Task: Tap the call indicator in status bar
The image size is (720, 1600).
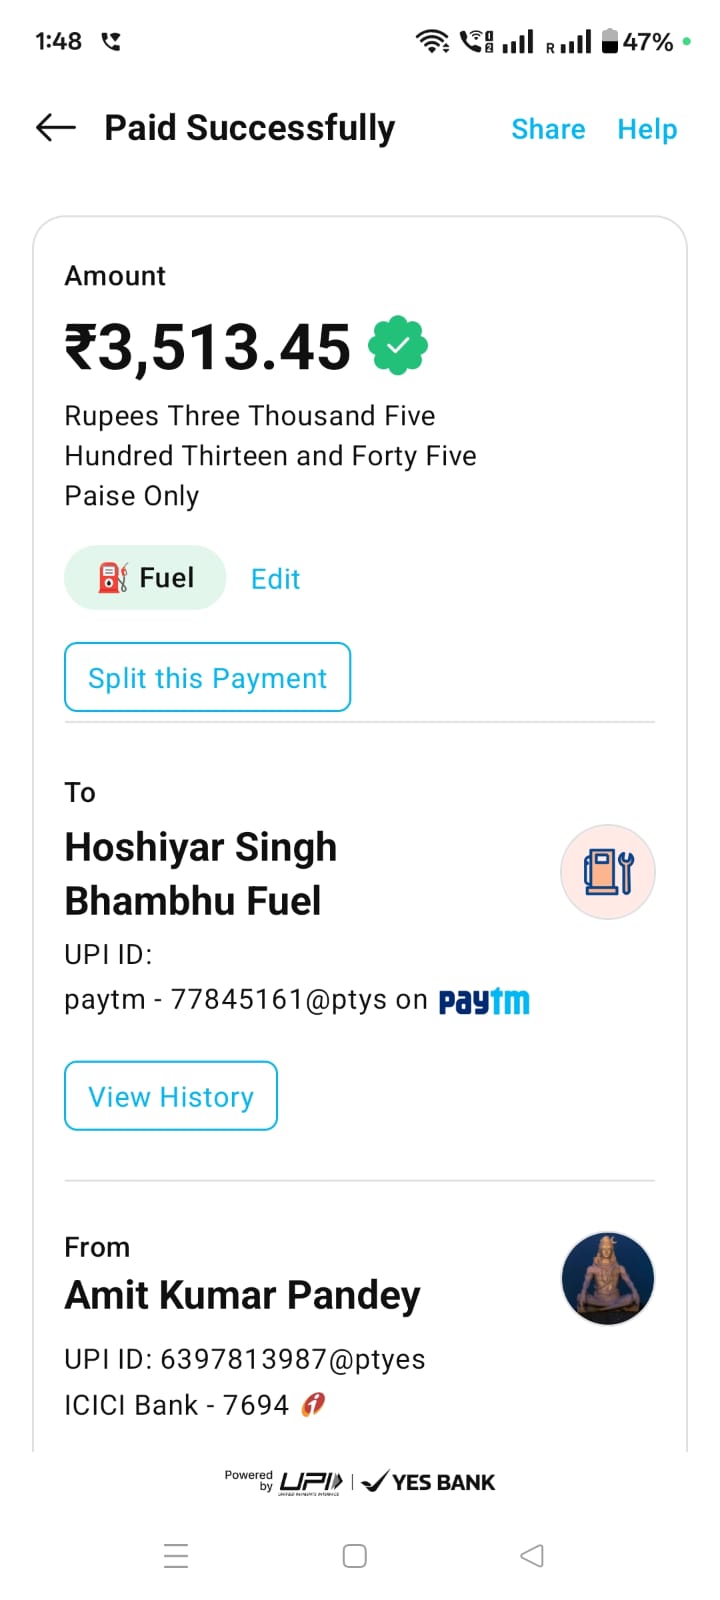Action: [x=111, y=41]
